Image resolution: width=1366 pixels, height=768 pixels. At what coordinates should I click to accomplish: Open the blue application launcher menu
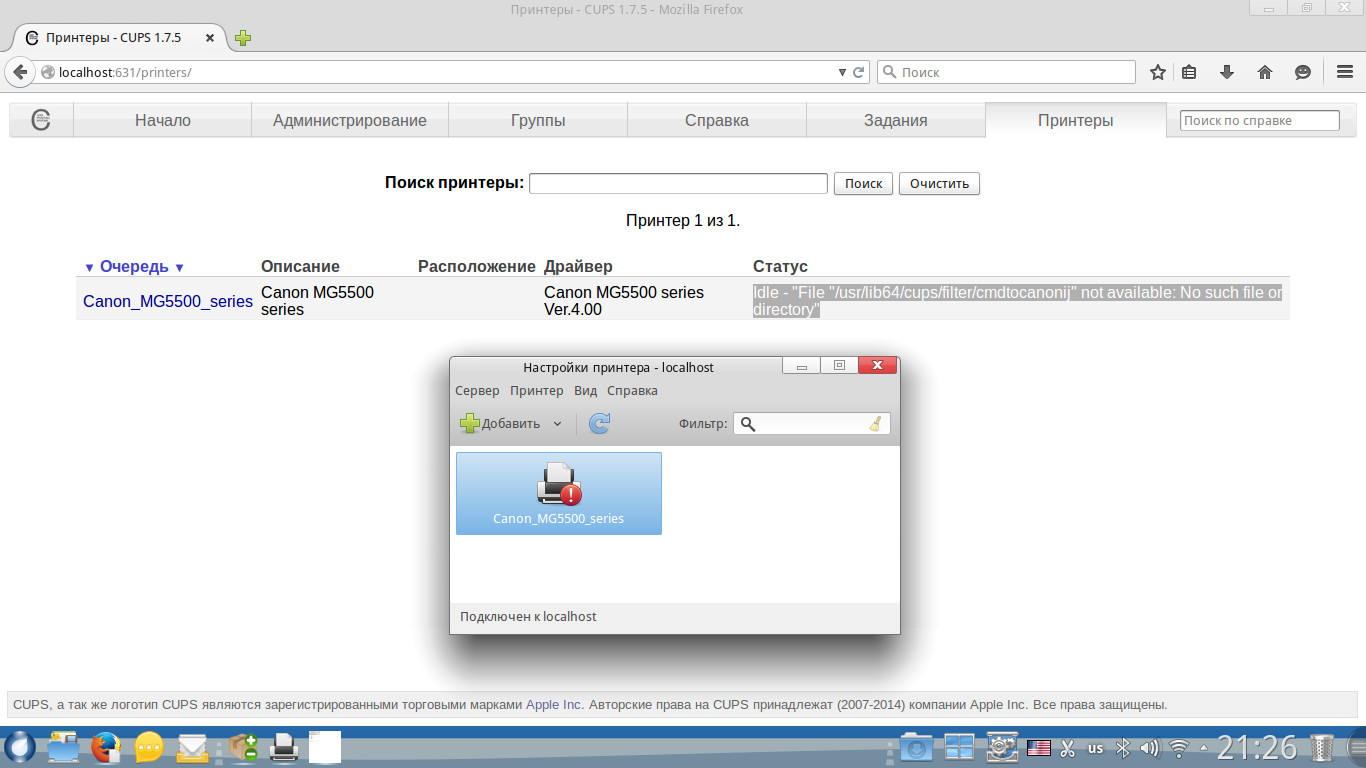click(x=19, y=747)
